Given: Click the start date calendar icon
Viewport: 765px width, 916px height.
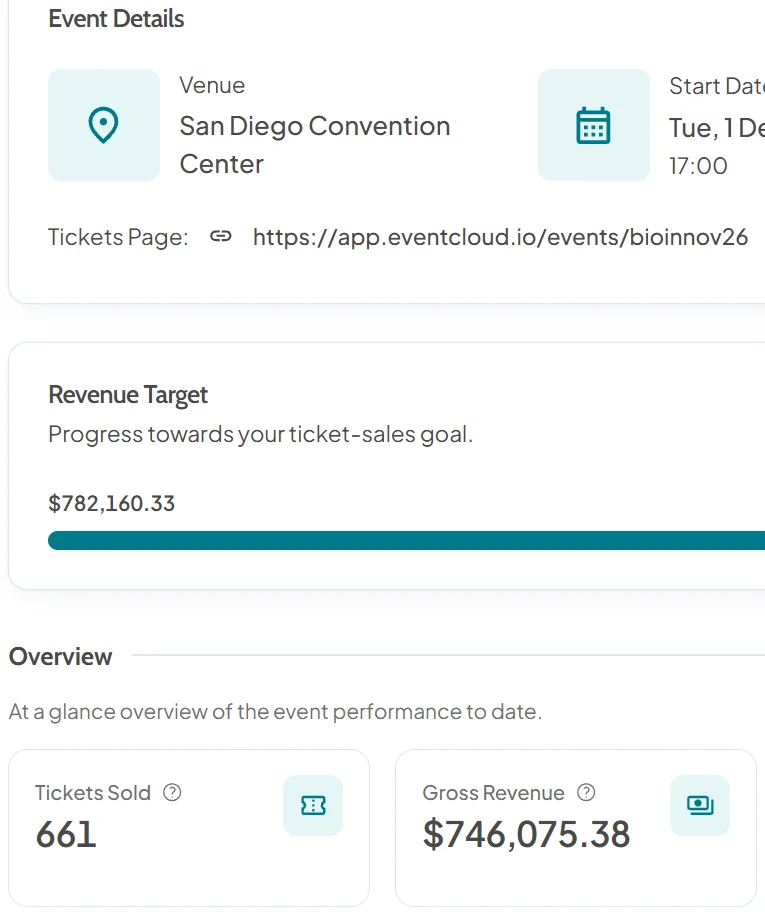Looking at the screenshot, I should (593, 126).
